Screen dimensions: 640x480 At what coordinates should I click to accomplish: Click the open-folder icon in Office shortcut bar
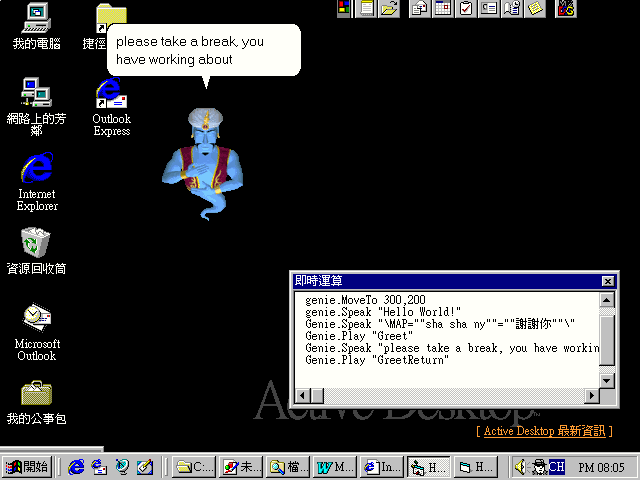(390, 9)
